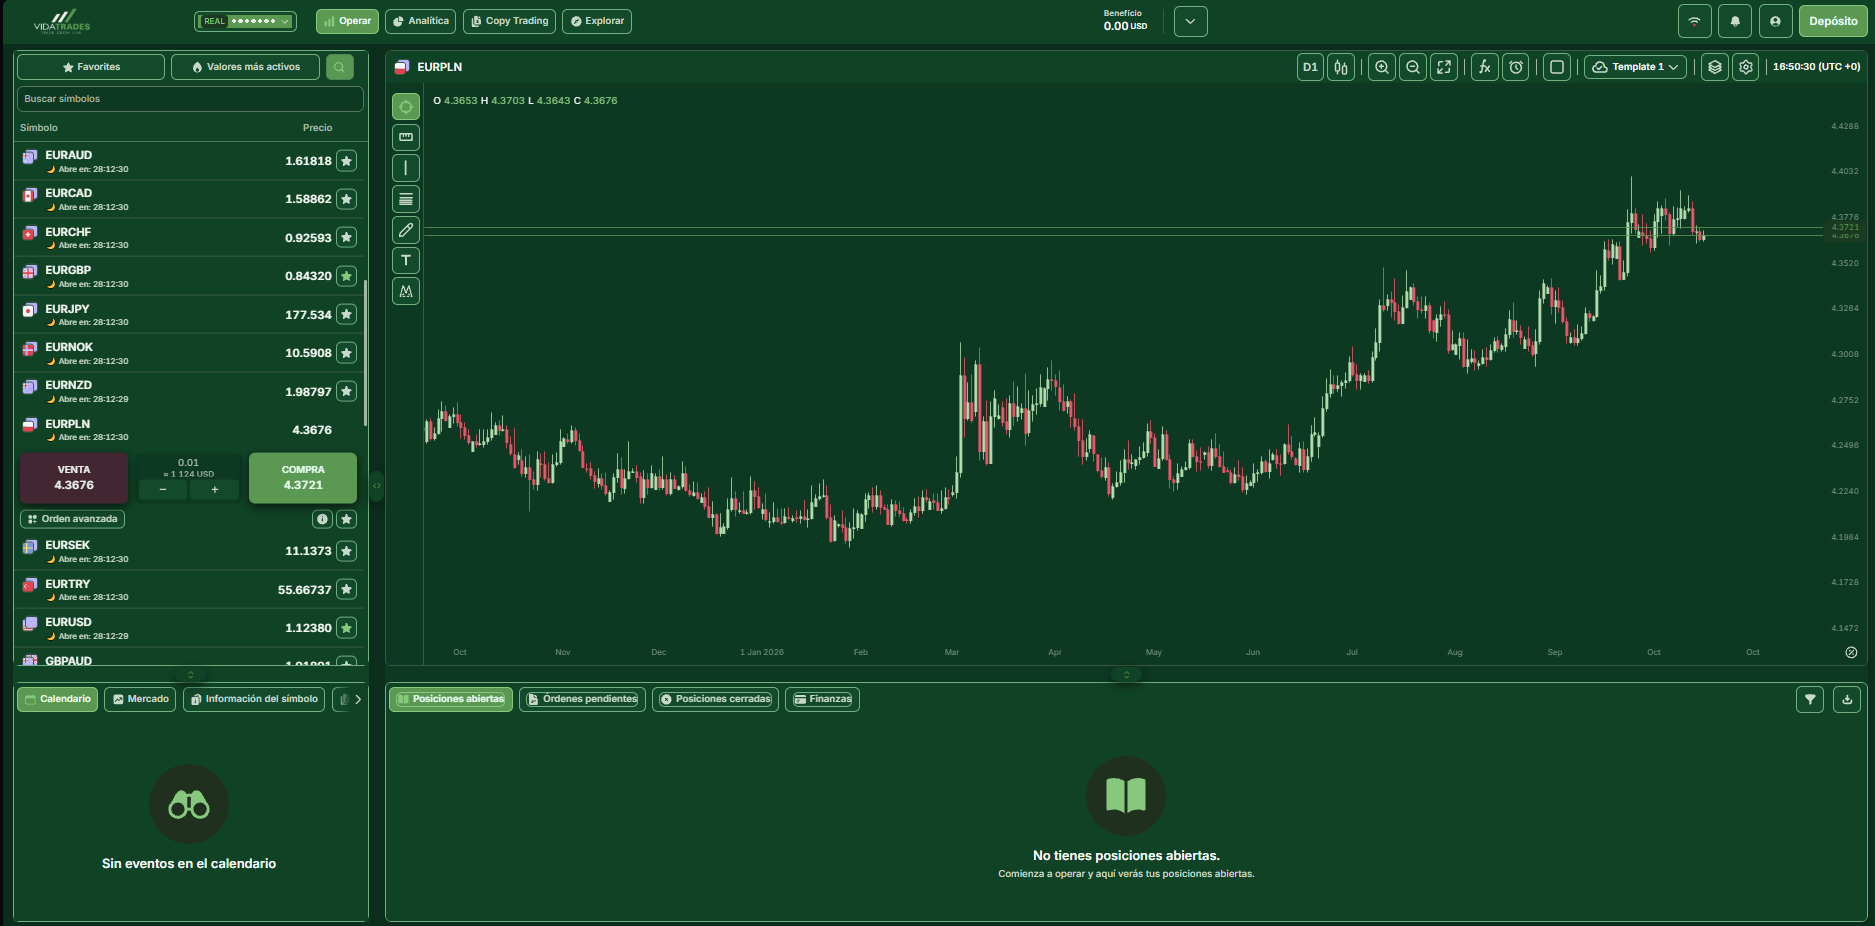
Task: Toggle favorite star for EURGBP
Action: [346, 276]
